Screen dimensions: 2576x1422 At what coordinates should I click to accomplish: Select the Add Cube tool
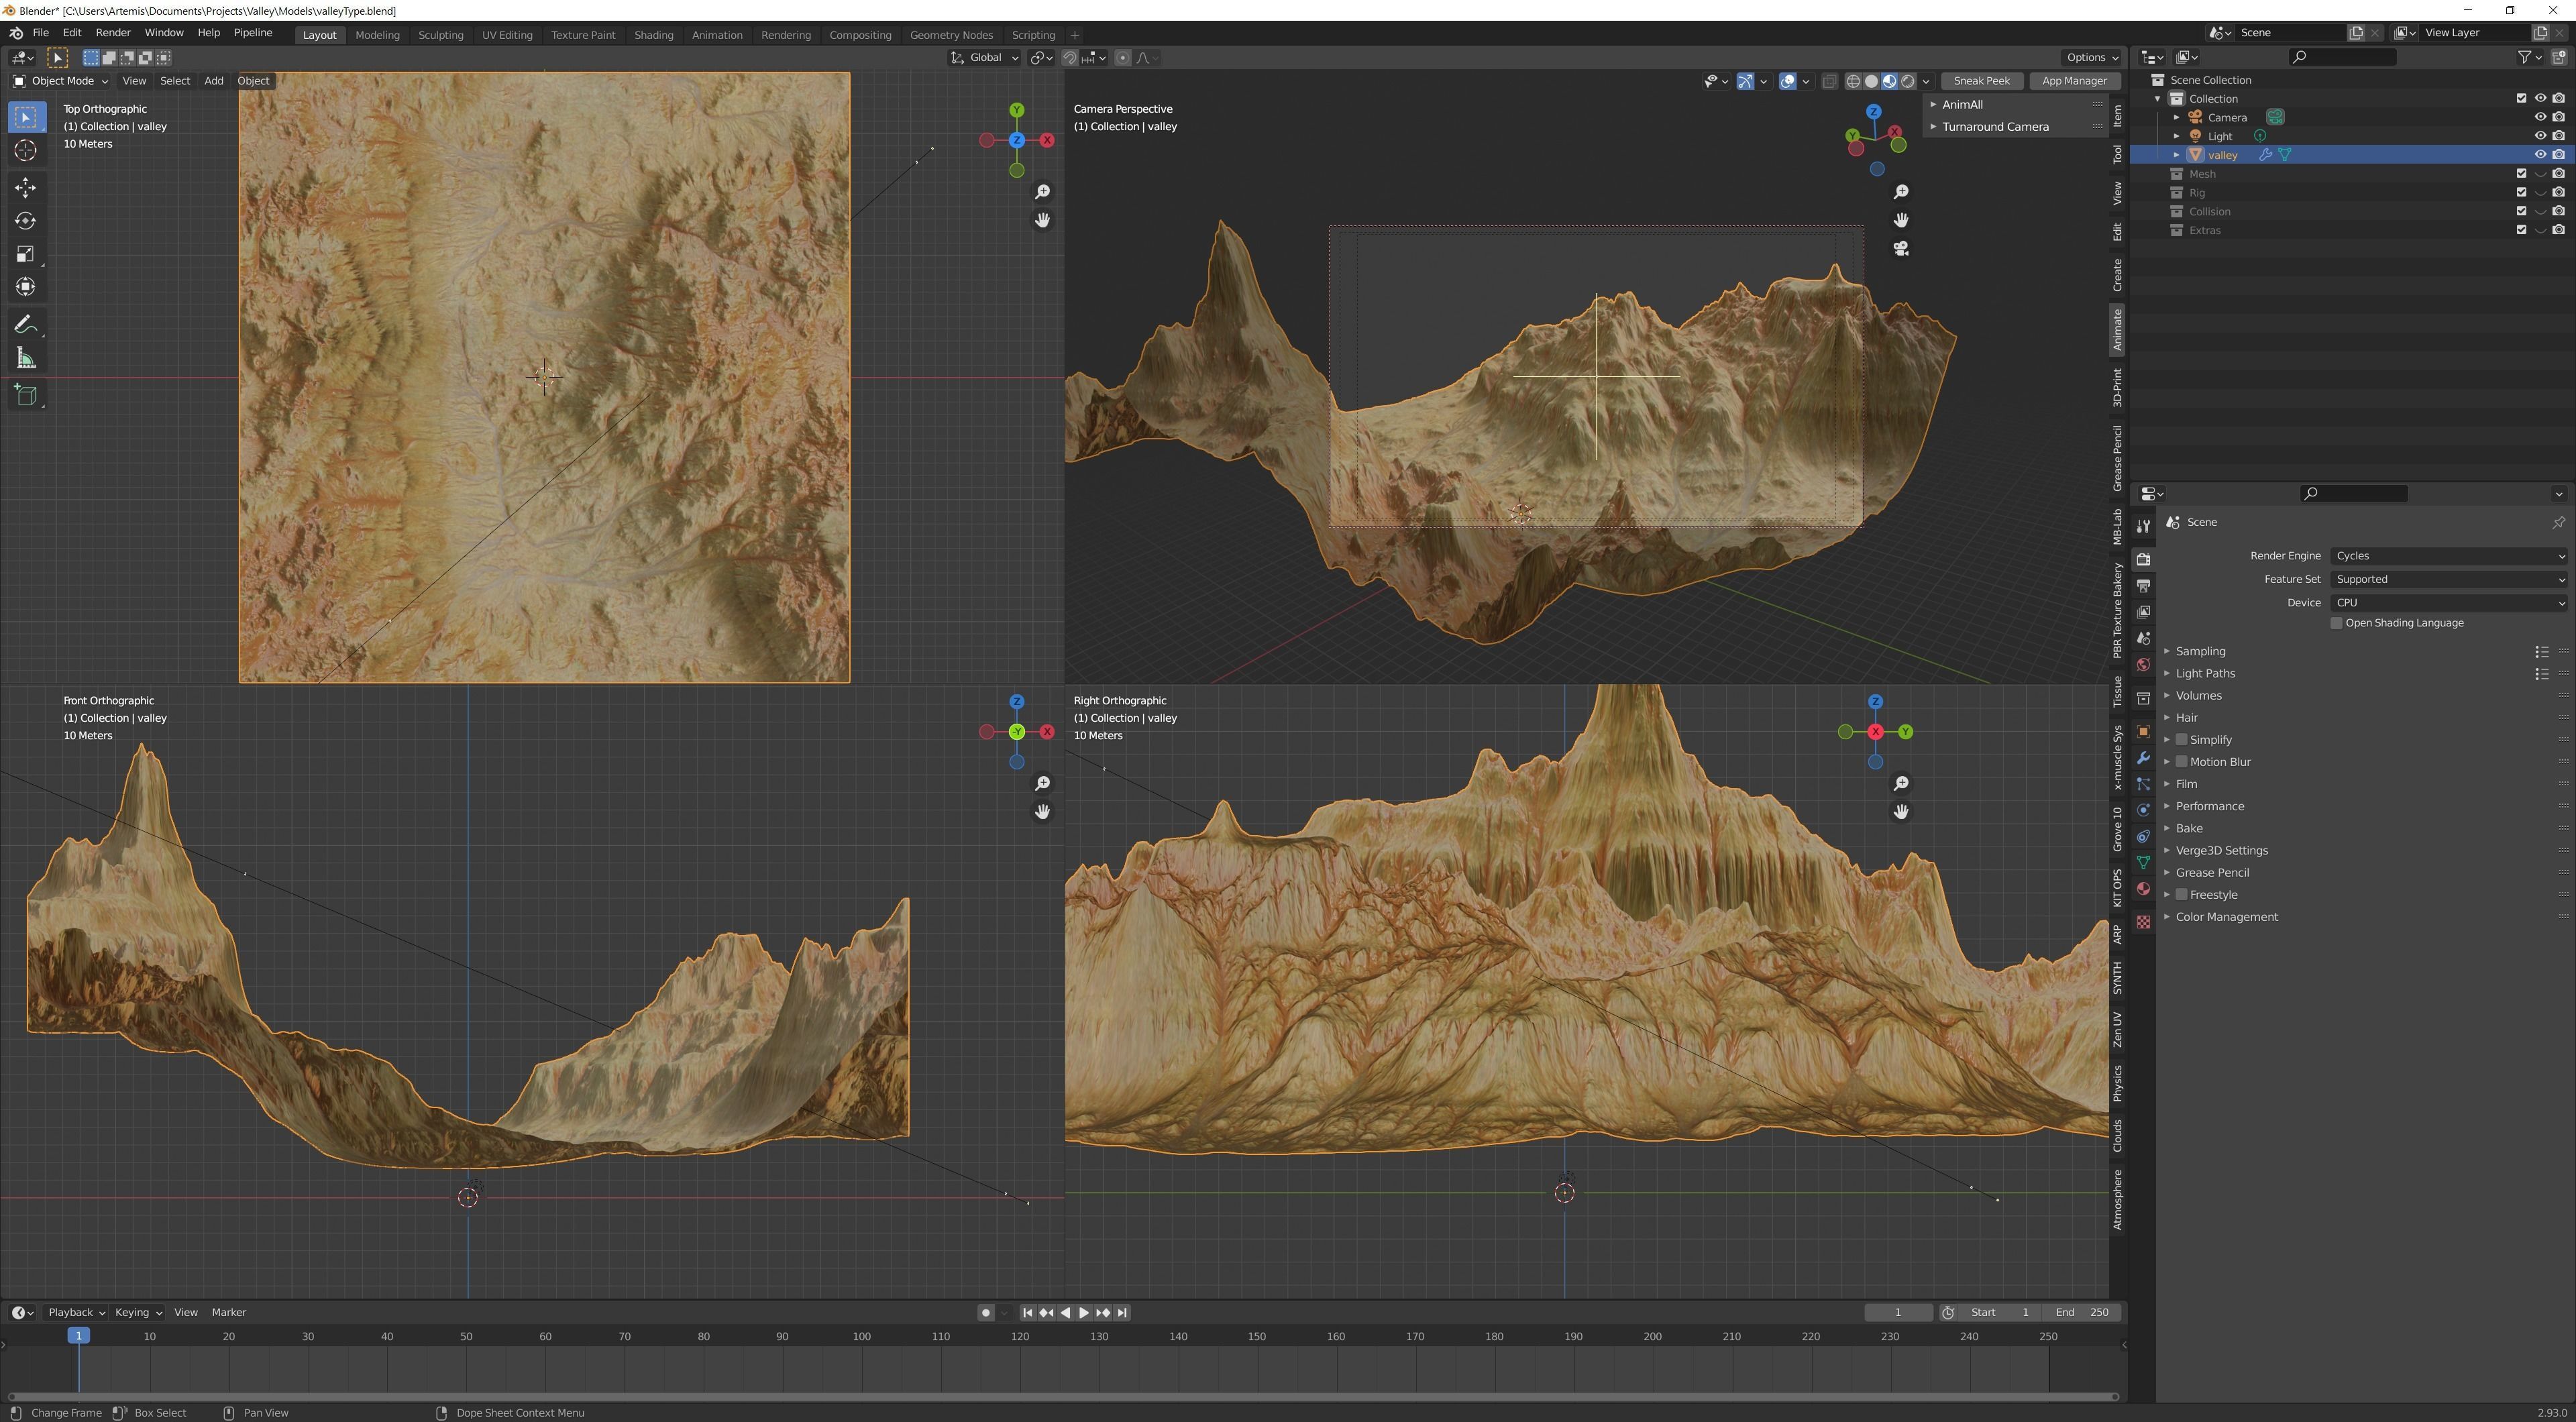[x=26, y=395]
